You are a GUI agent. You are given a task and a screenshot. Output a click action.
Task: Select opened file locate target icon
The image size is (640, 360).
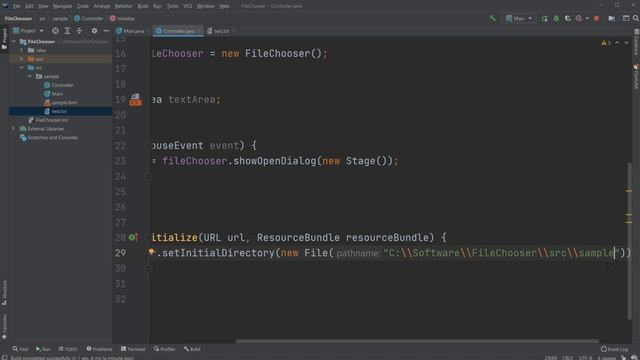tap(55, 31)
